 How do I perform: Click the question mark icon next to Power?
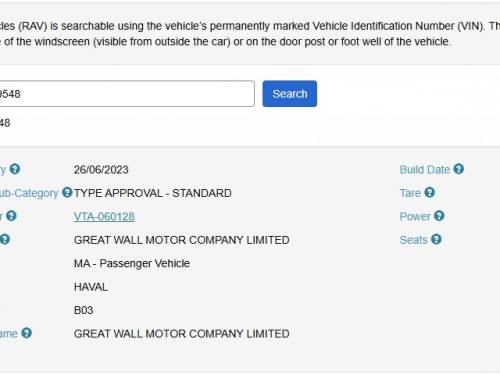tap(439, 216)
